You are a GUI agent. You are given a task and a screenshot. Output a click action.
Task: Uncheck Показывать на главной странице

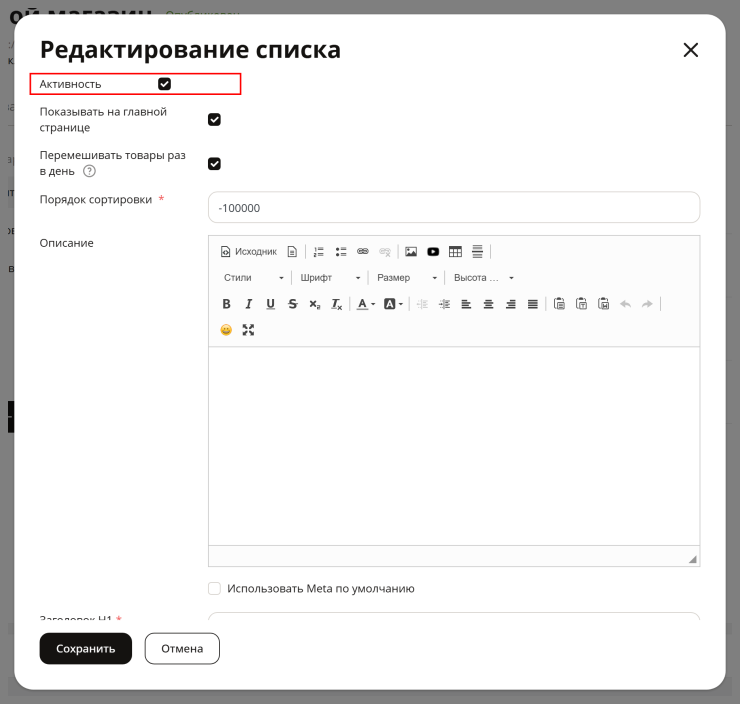coord(214,120)
